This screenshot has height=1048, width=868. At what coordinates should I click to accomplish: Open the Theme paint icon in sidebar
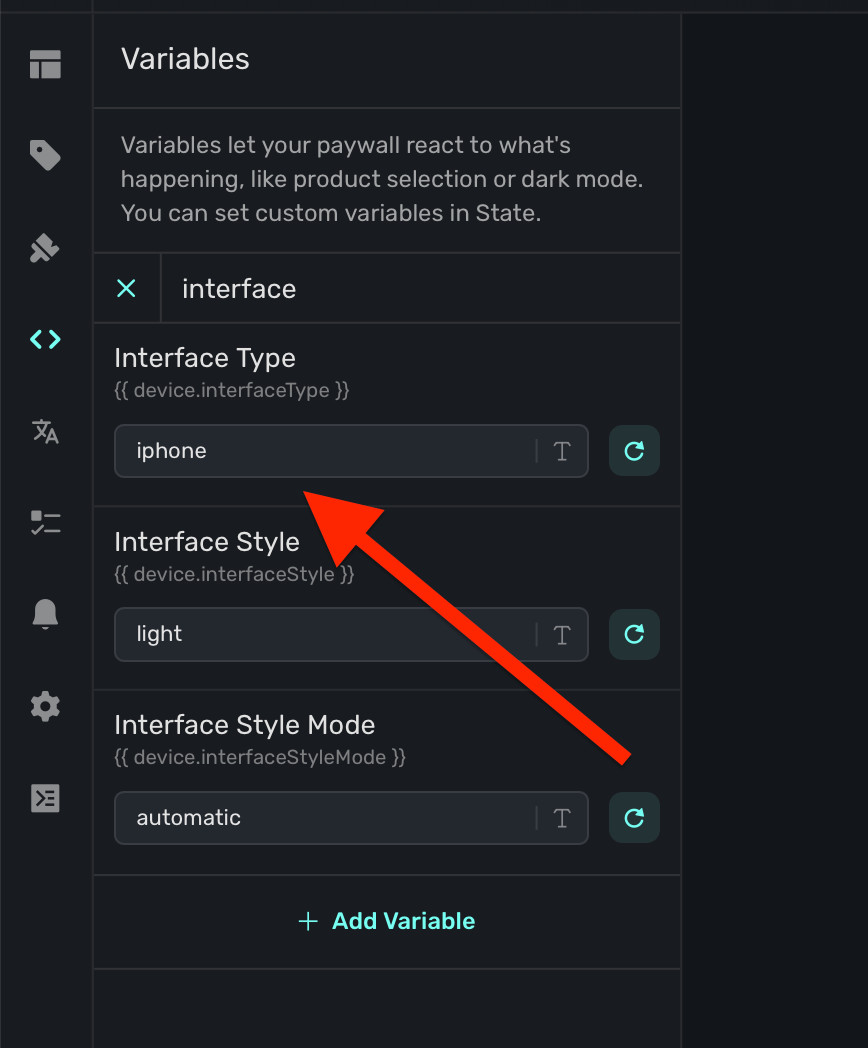[x=45, y=248]
